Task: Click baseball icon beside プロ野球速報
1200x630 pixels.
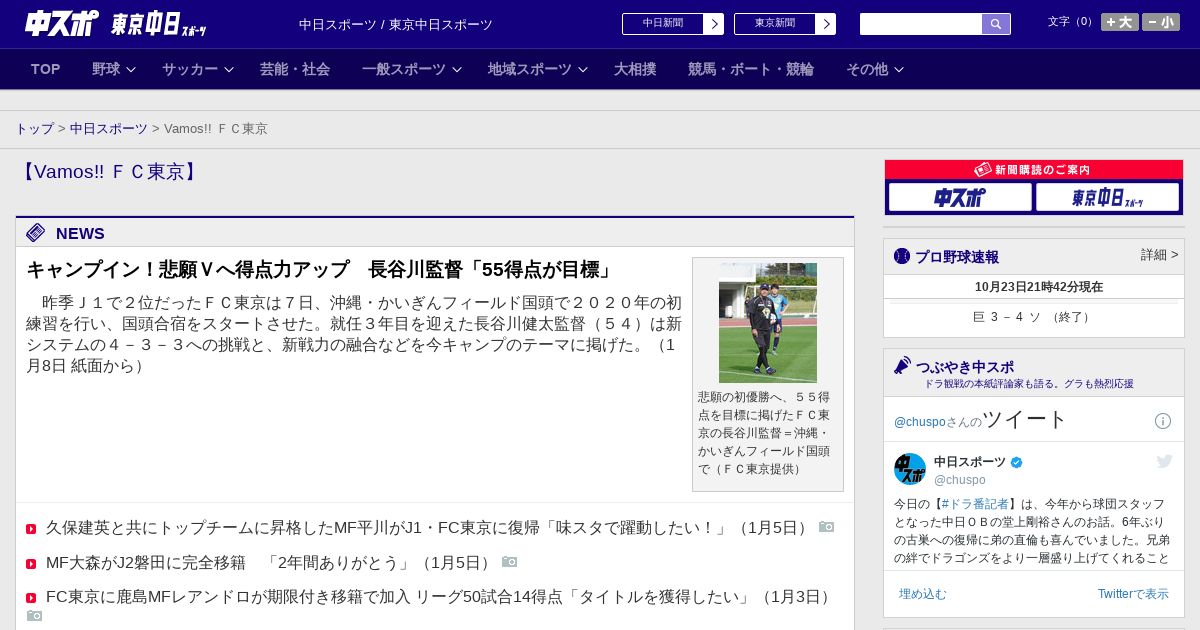Action: tap(902, 256)
